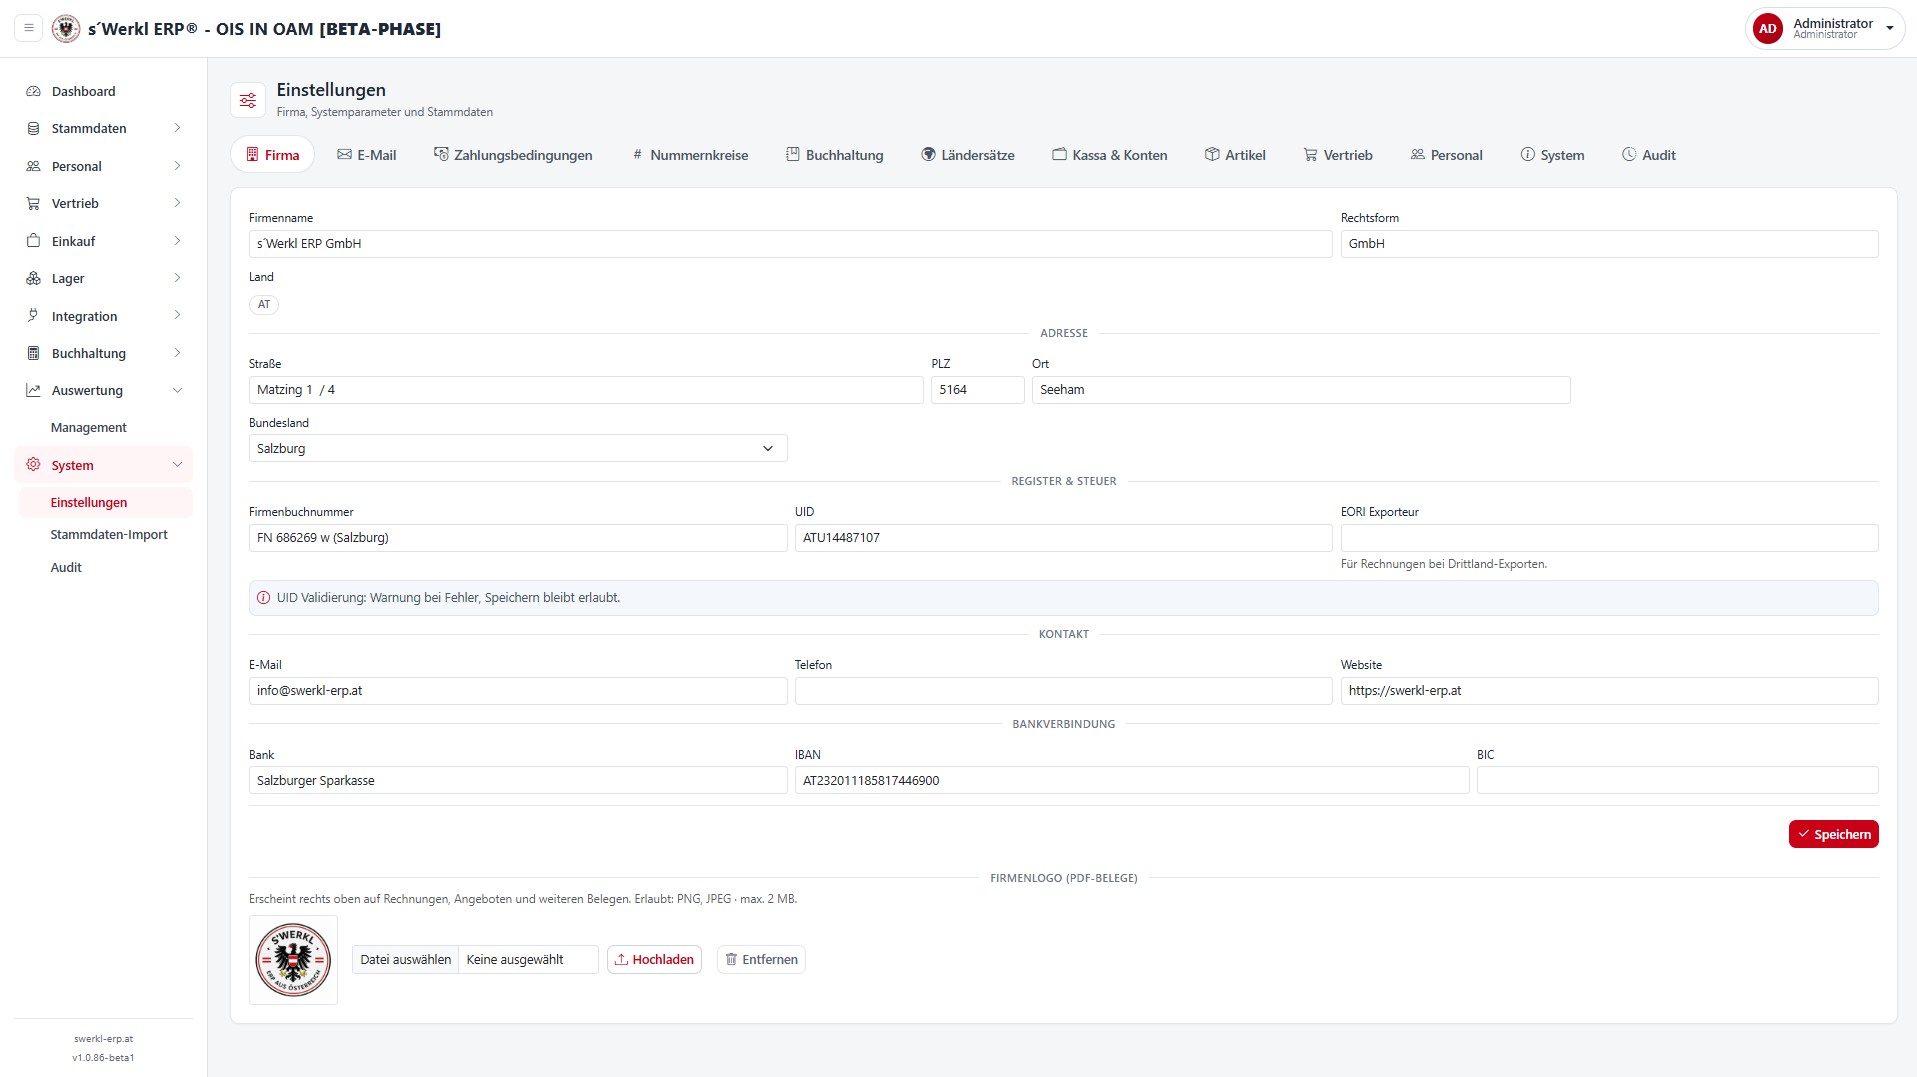
Task: Click the info icon in UID validation notice
Action: [x=264, y=598]
